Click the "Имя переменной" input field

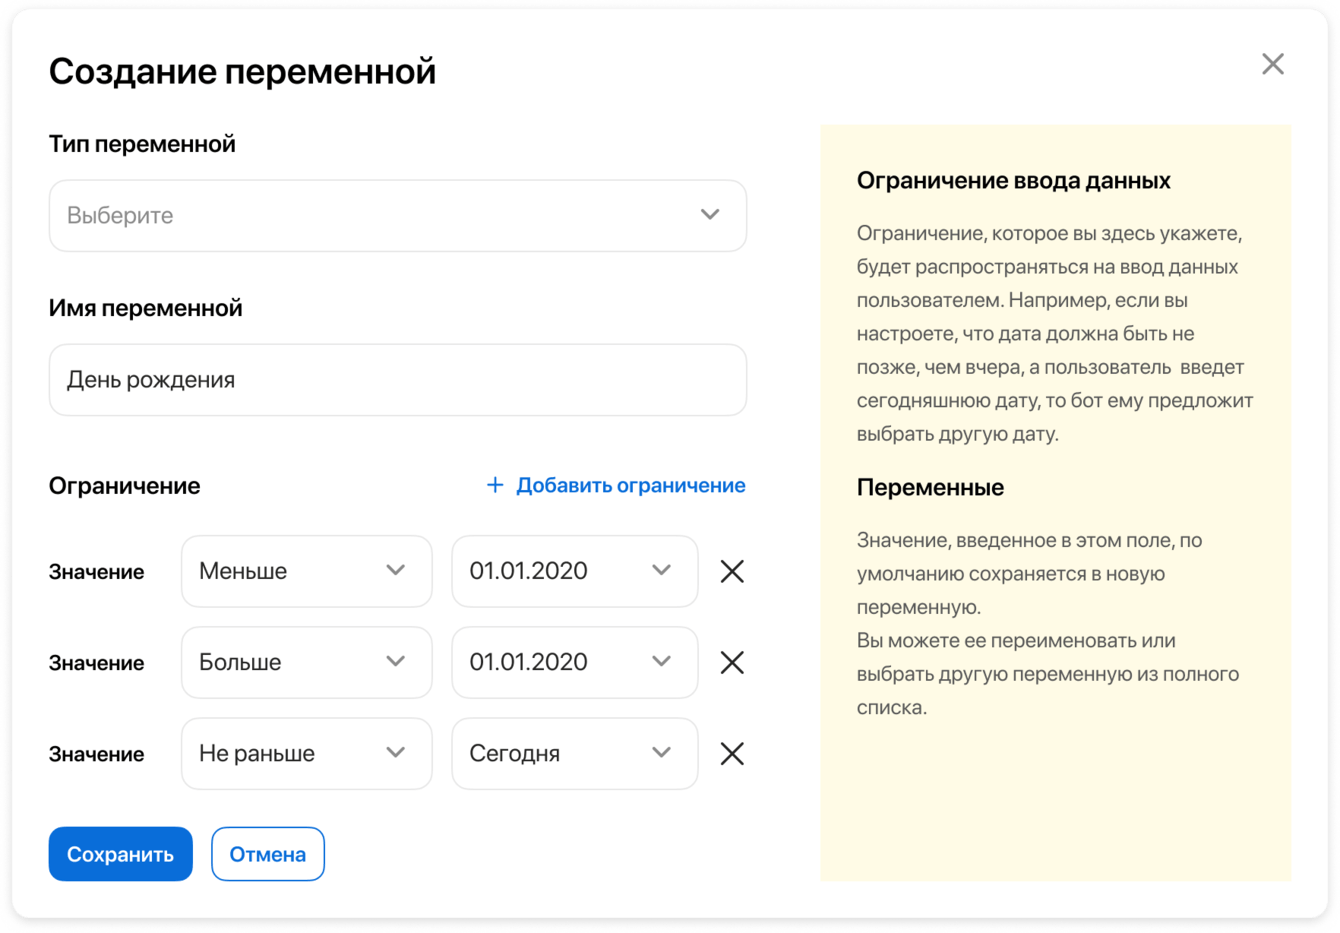397,380
